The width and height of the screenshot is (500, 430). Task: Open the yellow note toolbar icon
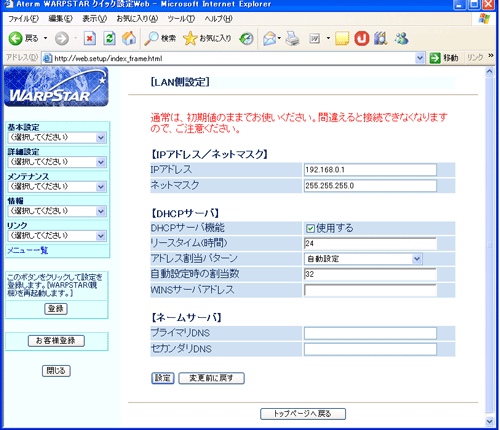click(342, 39)
